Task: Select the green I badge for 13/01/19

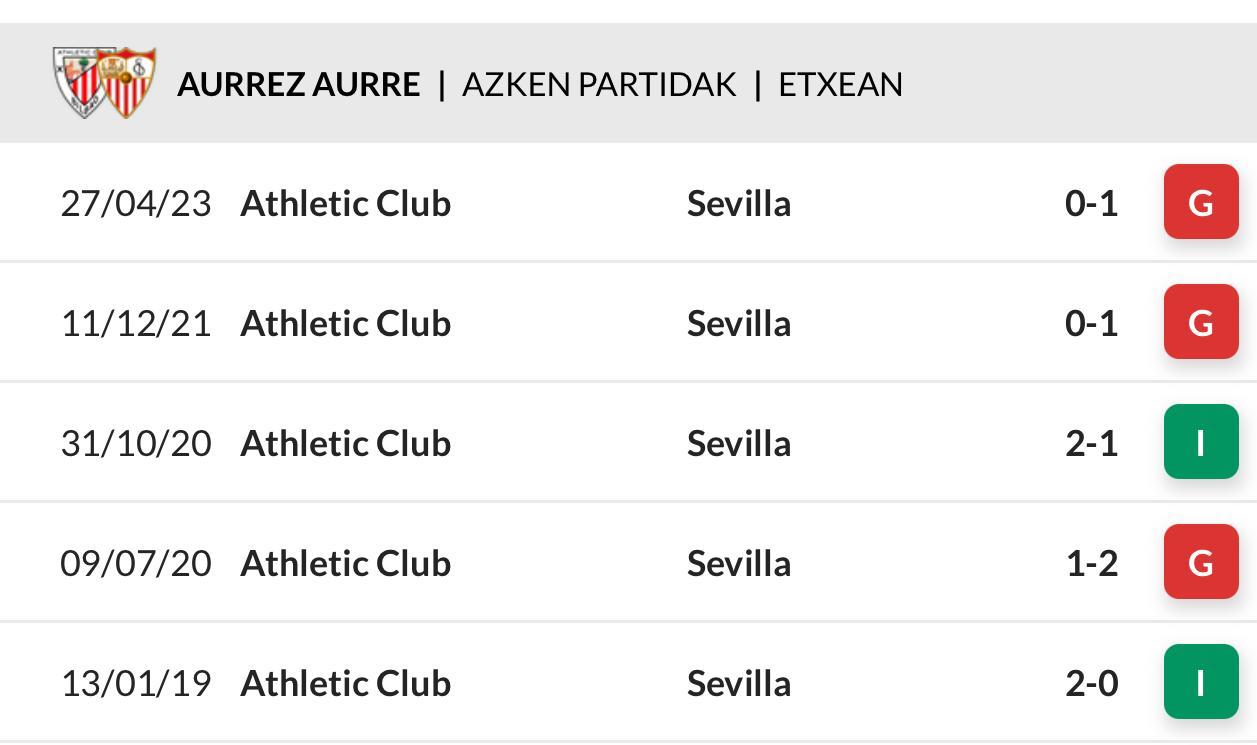Action: point(1201,682)
